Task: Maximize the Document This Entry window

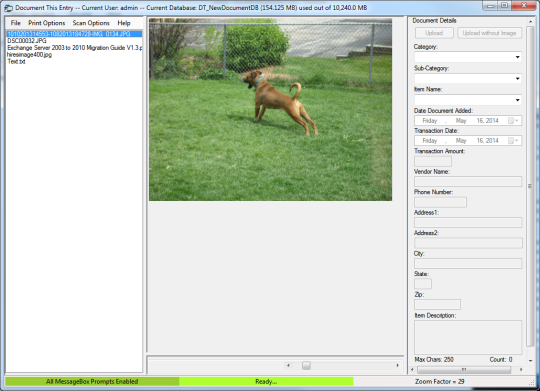Action: (x=504, y=6)
